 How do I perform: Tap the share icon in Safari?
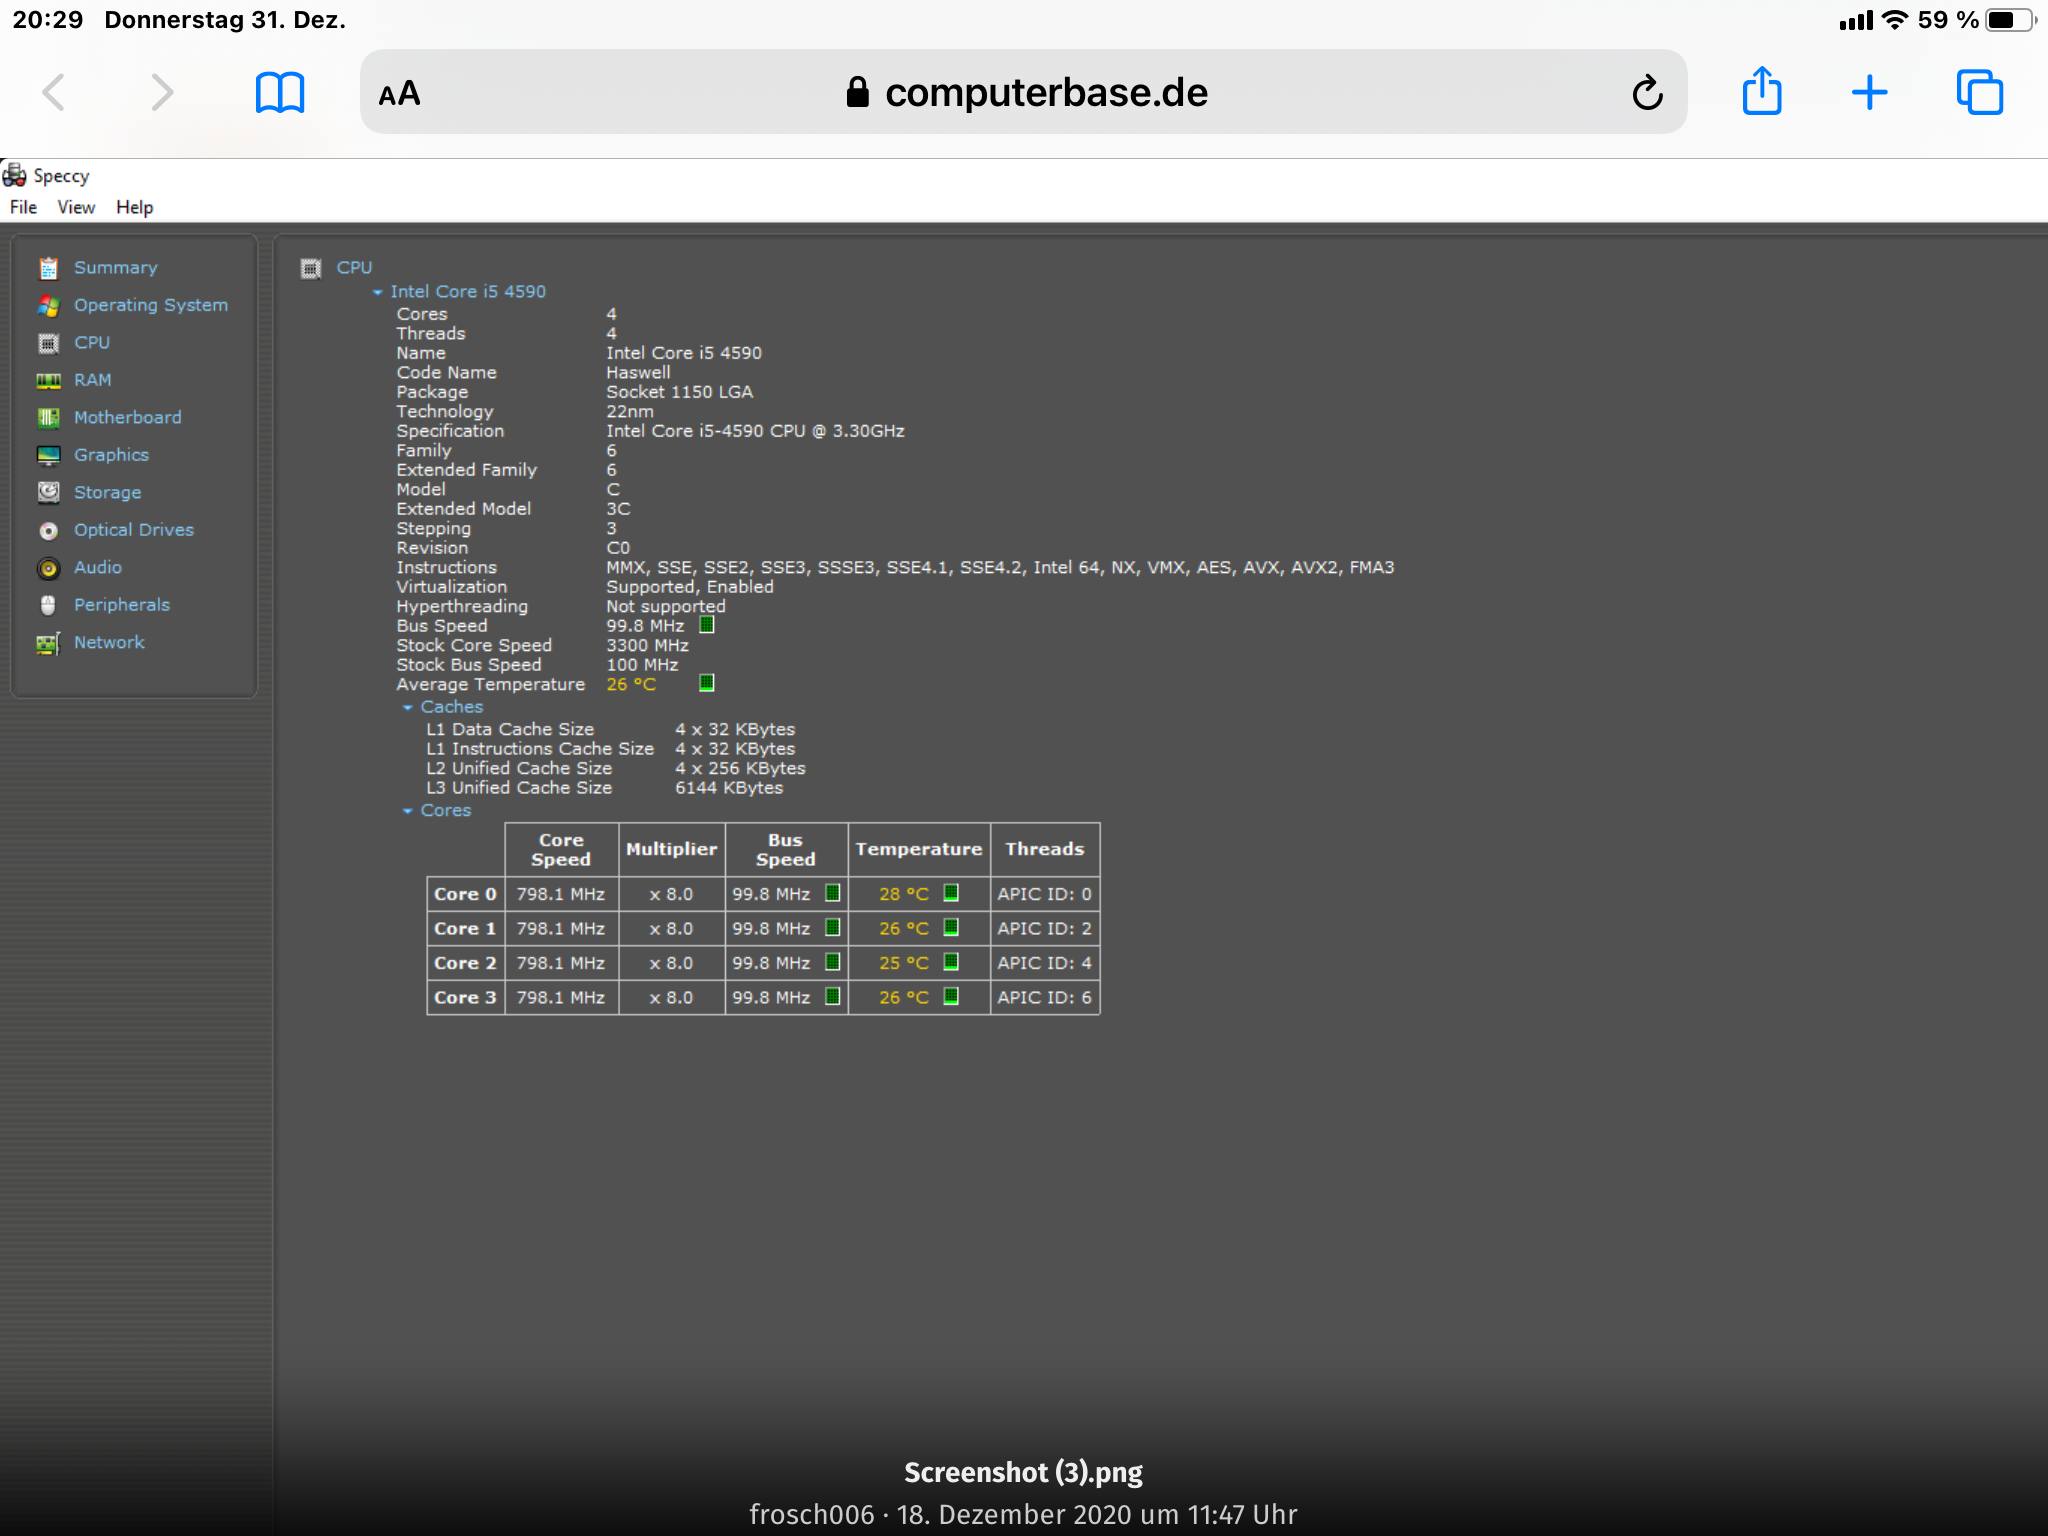coord(1761,92)
